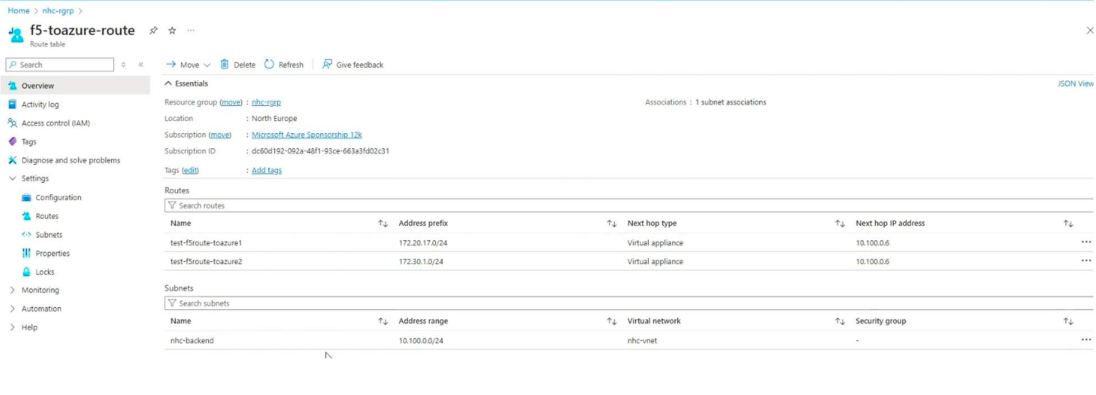Click the subscription (move) link
1096x395 pixels.
point(219,135)
